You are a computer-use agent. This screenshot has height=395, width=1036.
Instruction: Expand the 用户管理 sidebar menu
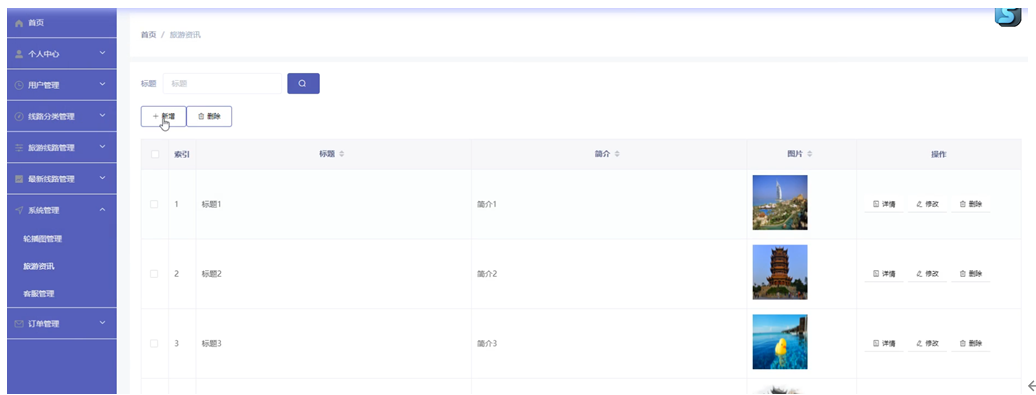(61, 85)
